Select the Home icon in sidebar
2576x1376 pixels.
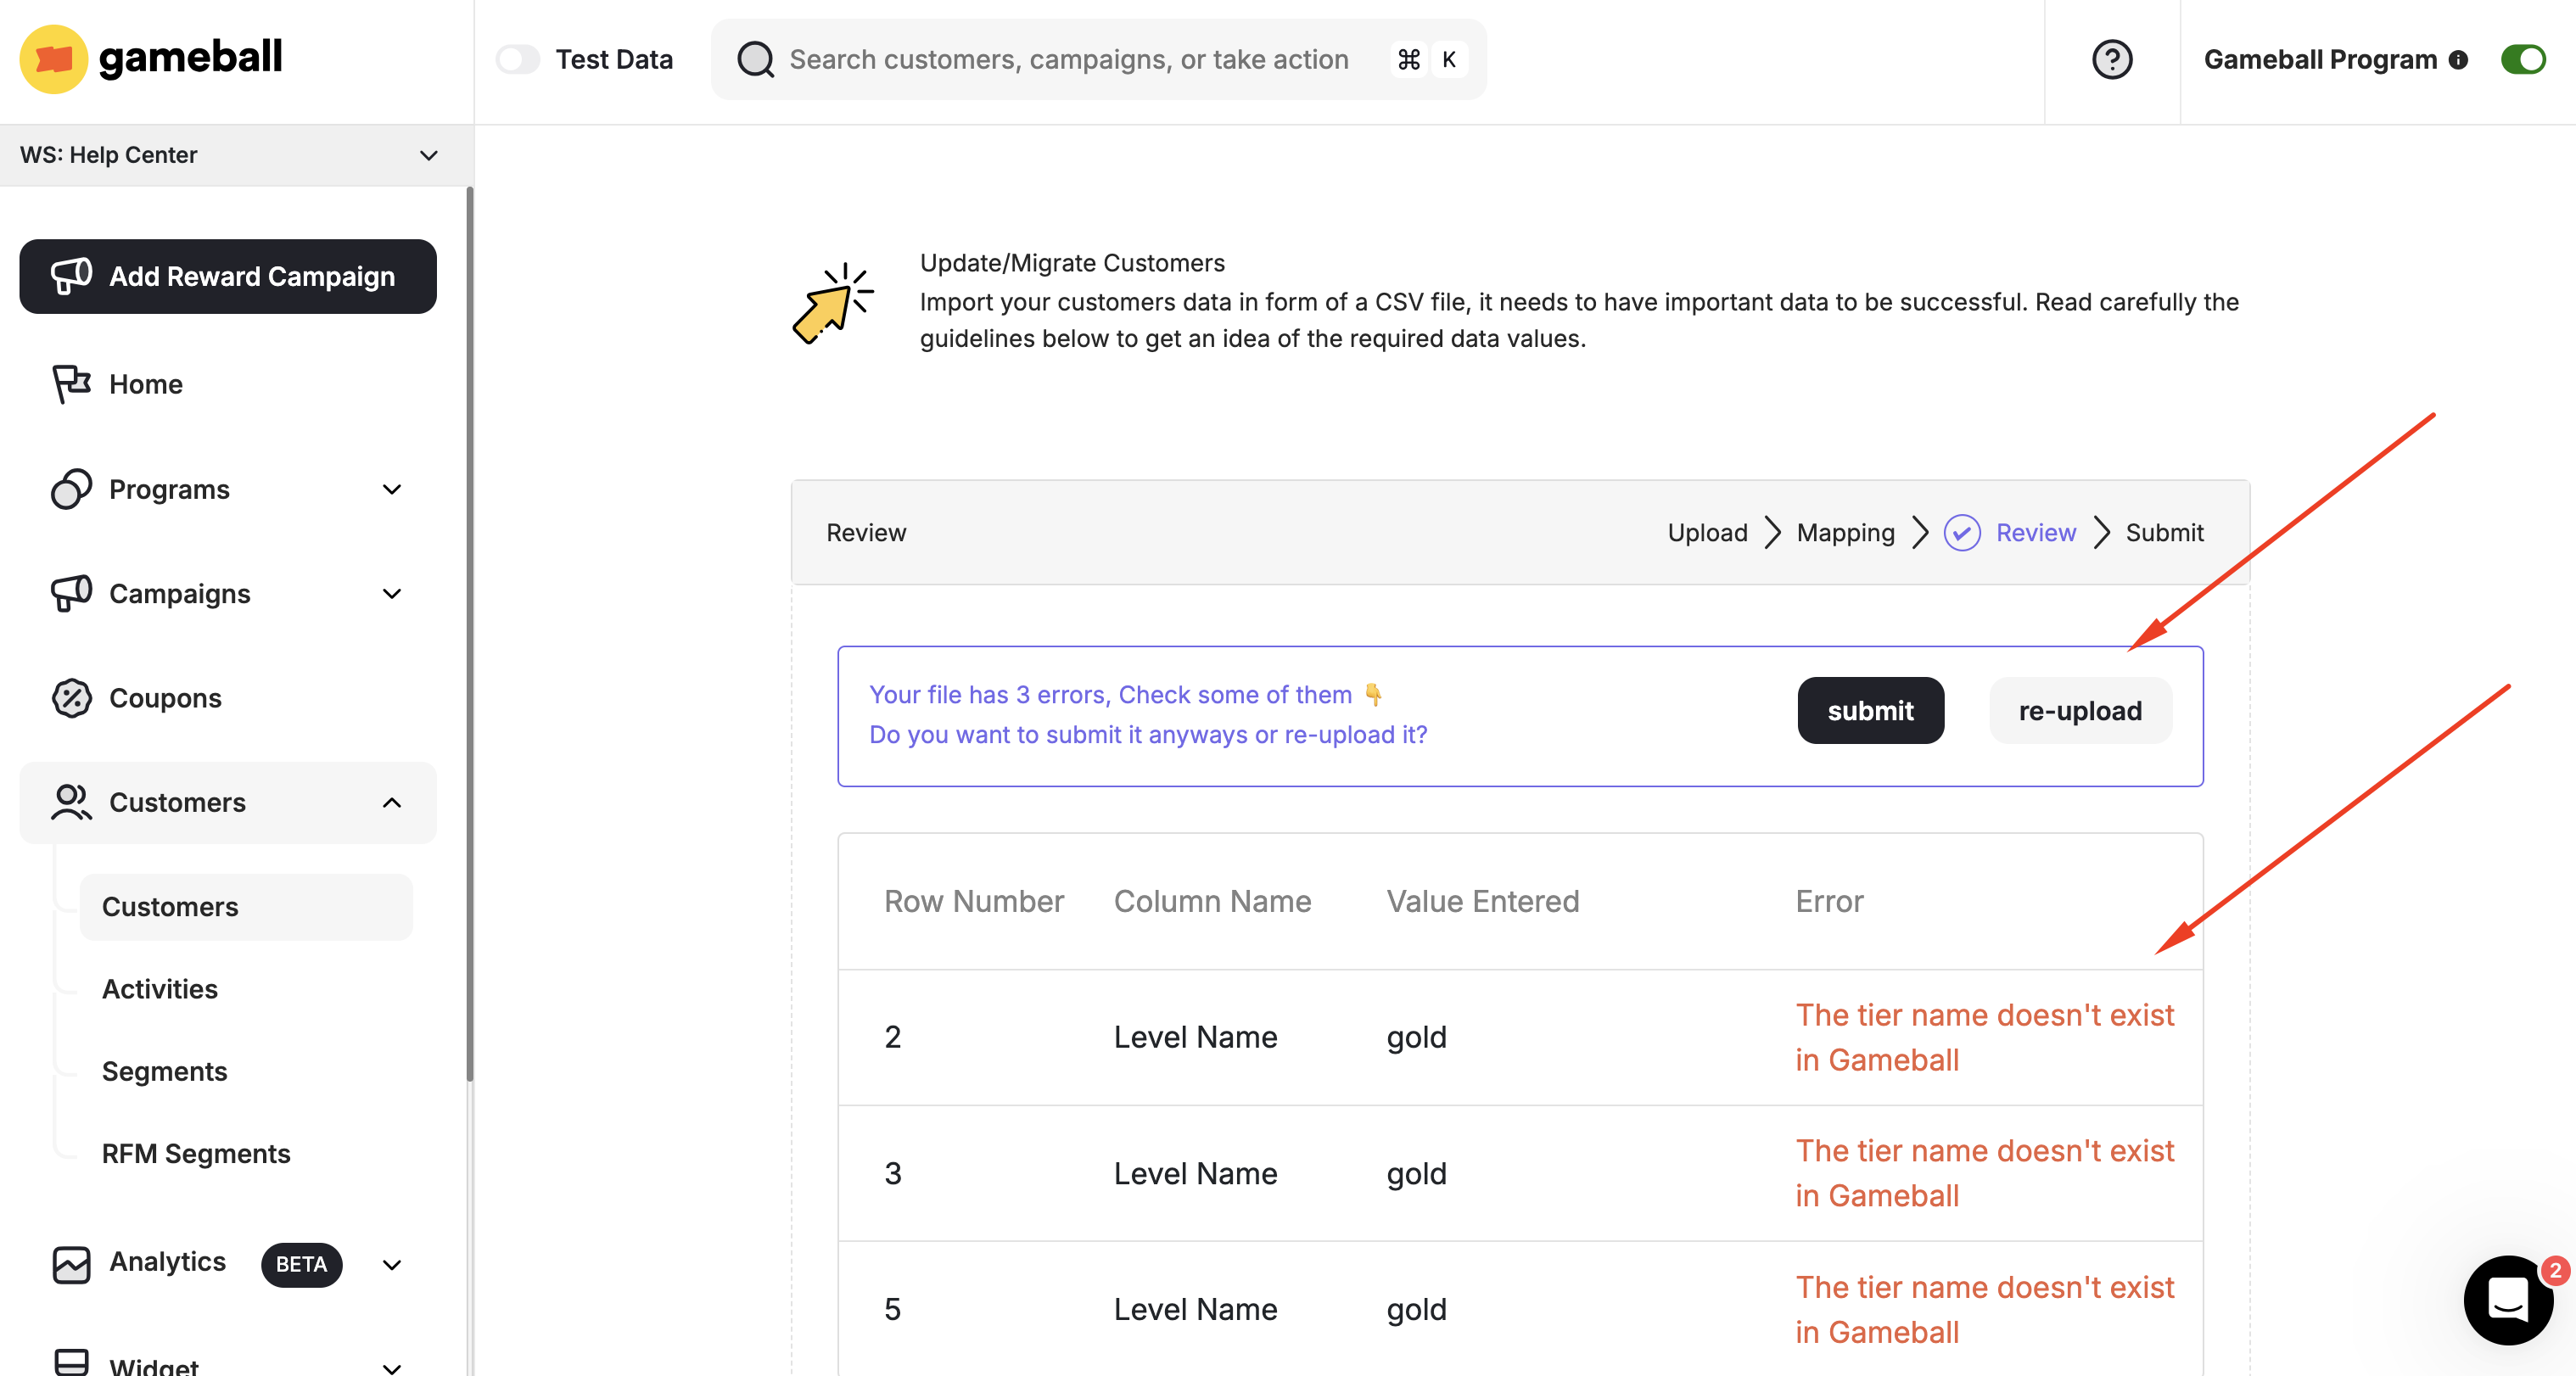coord(70,383)
